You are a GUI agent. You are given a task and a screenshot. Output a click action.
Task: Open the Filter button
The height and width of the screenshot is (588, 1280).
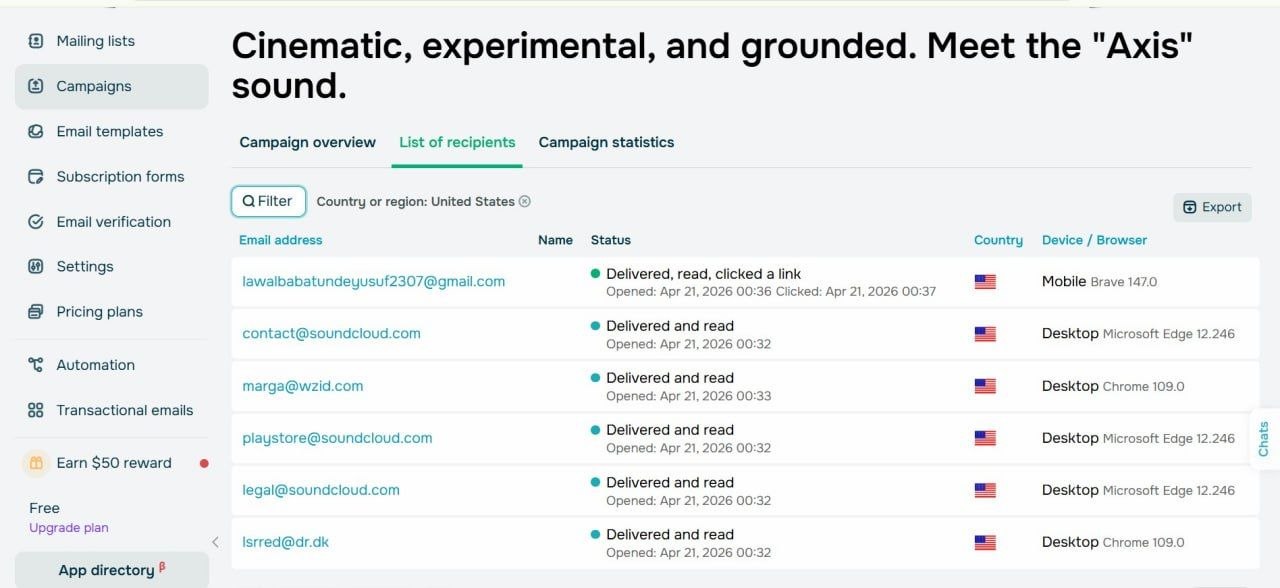coord(268,201)
